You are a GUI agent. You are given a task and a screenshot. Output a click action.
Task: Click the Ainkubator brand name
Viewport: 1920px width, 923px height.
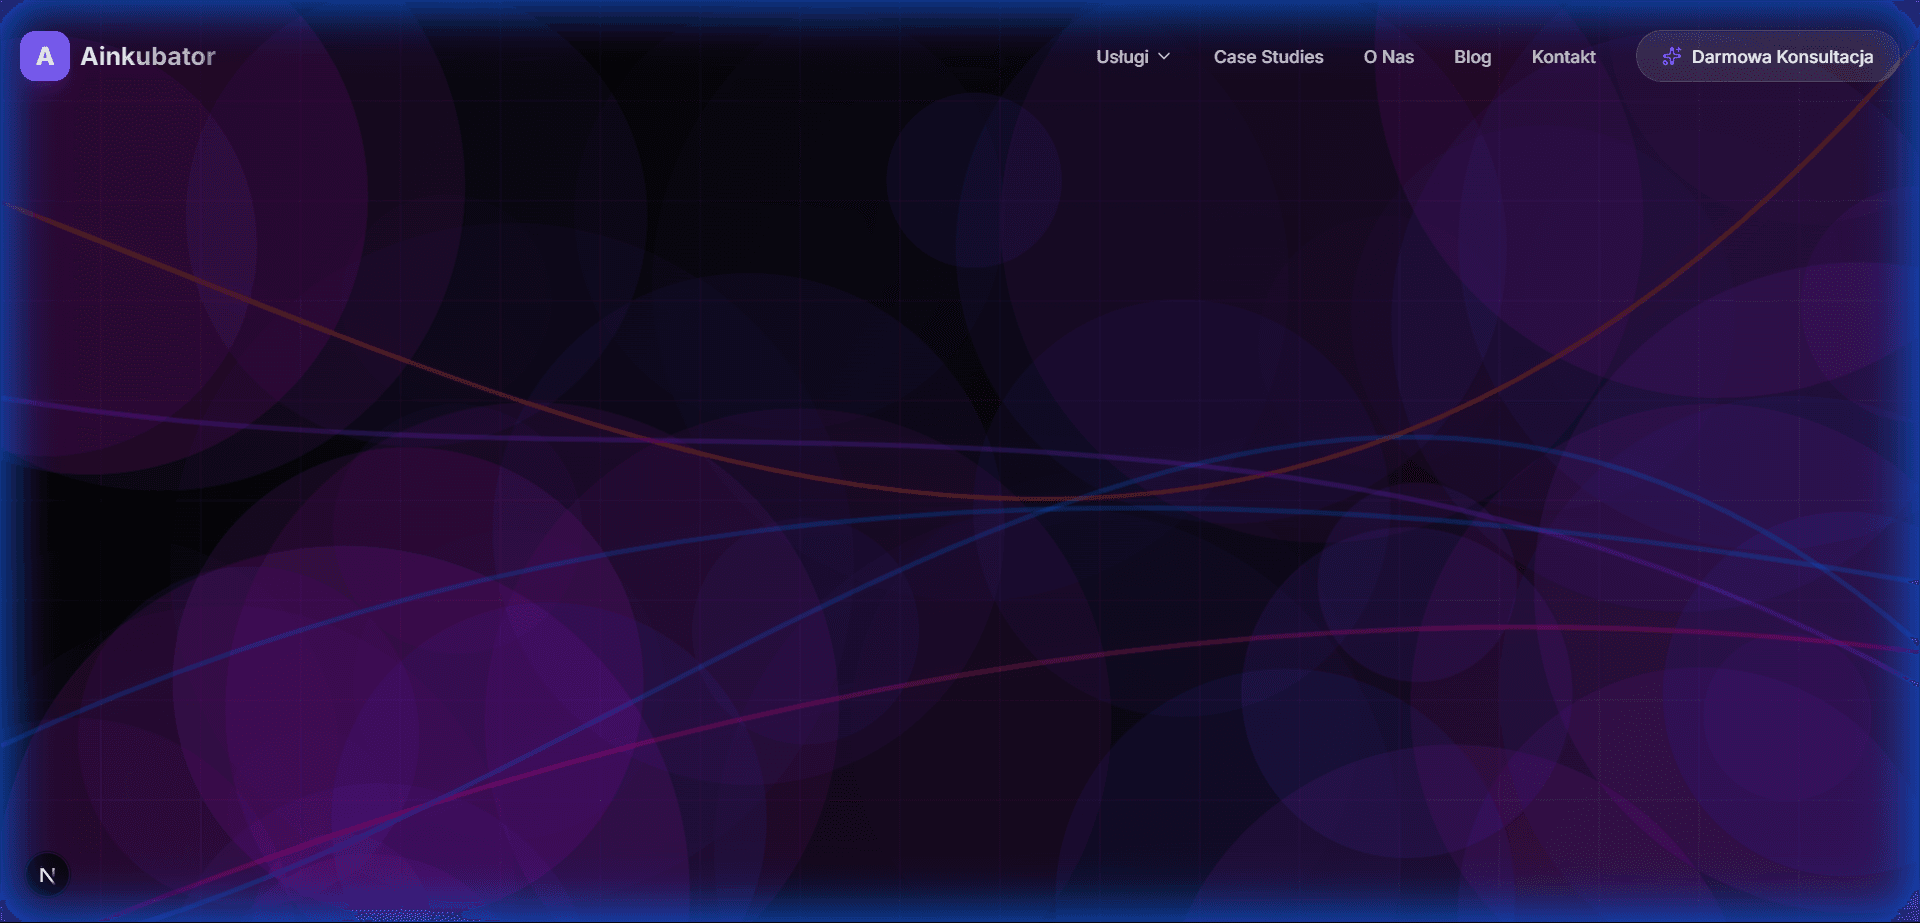tap(148, 56)
